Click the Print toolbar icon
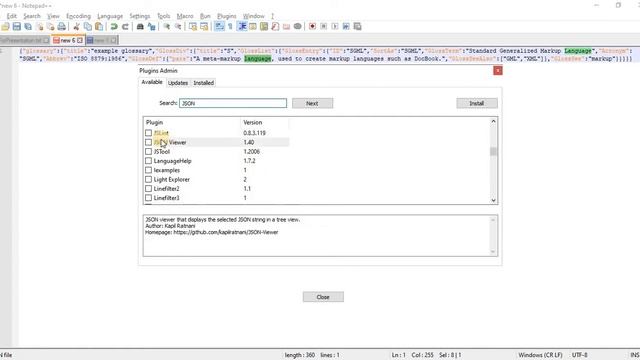This screenshot has height=360, width=640. pyautogui.click(x=62, y=27)
